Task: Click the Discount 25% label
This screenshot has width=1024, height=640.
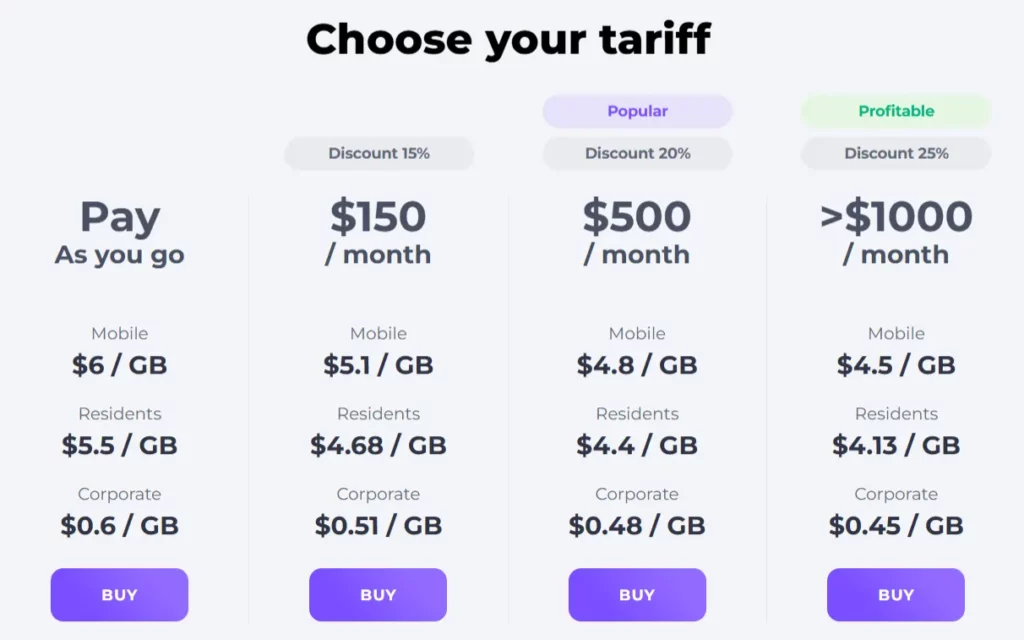Action: 896,153
